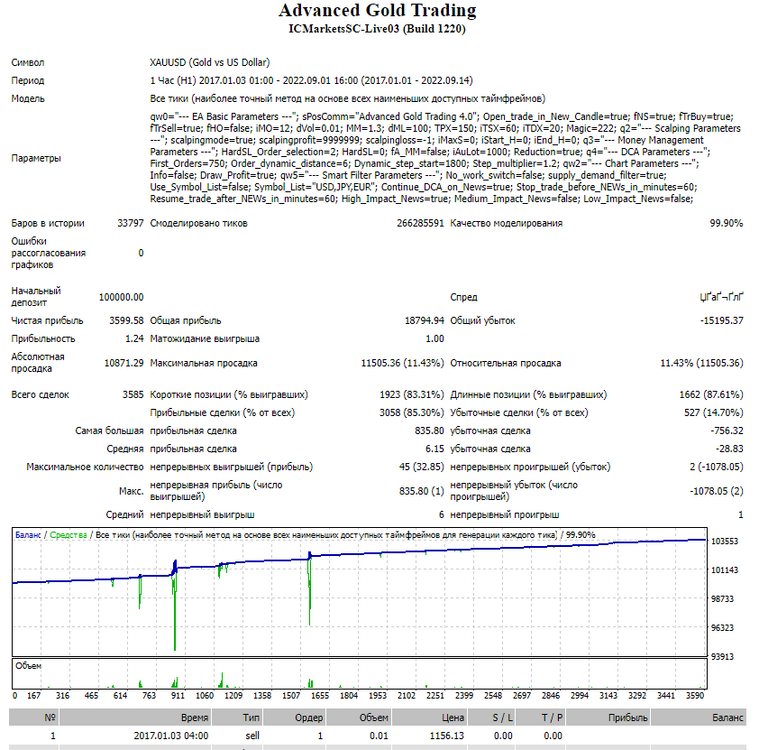Select the 'sell' type cell in row 1
Screen dimensions: 759x750
click(x=252, y=736)
